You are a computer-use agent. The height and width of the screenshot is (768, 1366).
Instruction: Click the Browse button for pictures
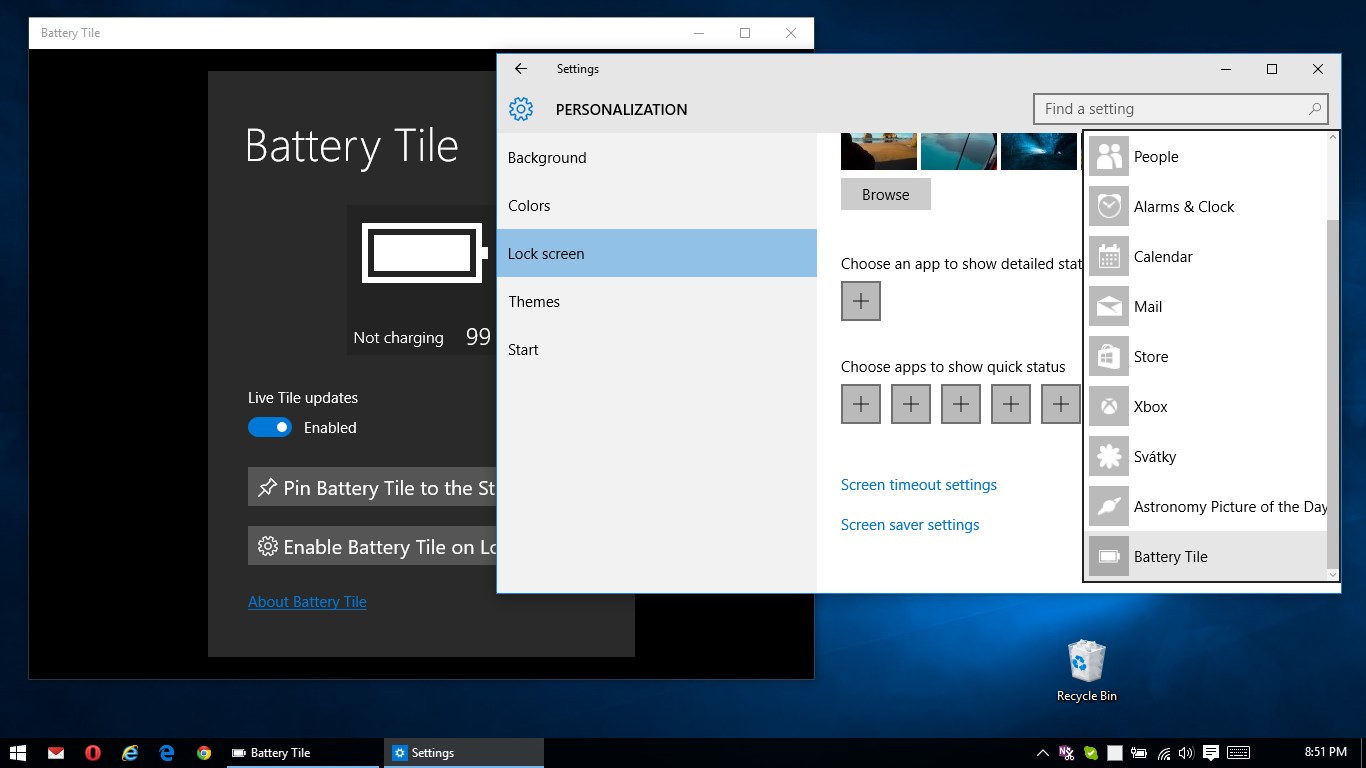coord(886,195)
